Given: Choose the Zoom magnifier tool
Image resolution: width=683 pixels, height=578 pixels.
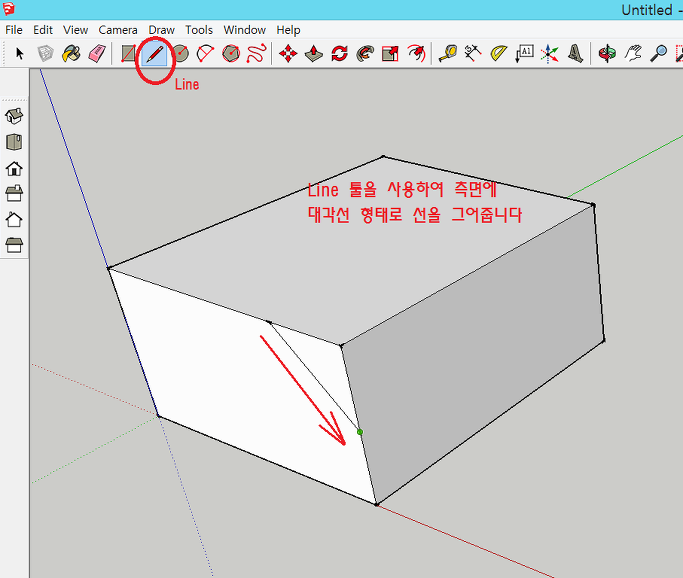Looking at the screenshot, I should (658, 54).
